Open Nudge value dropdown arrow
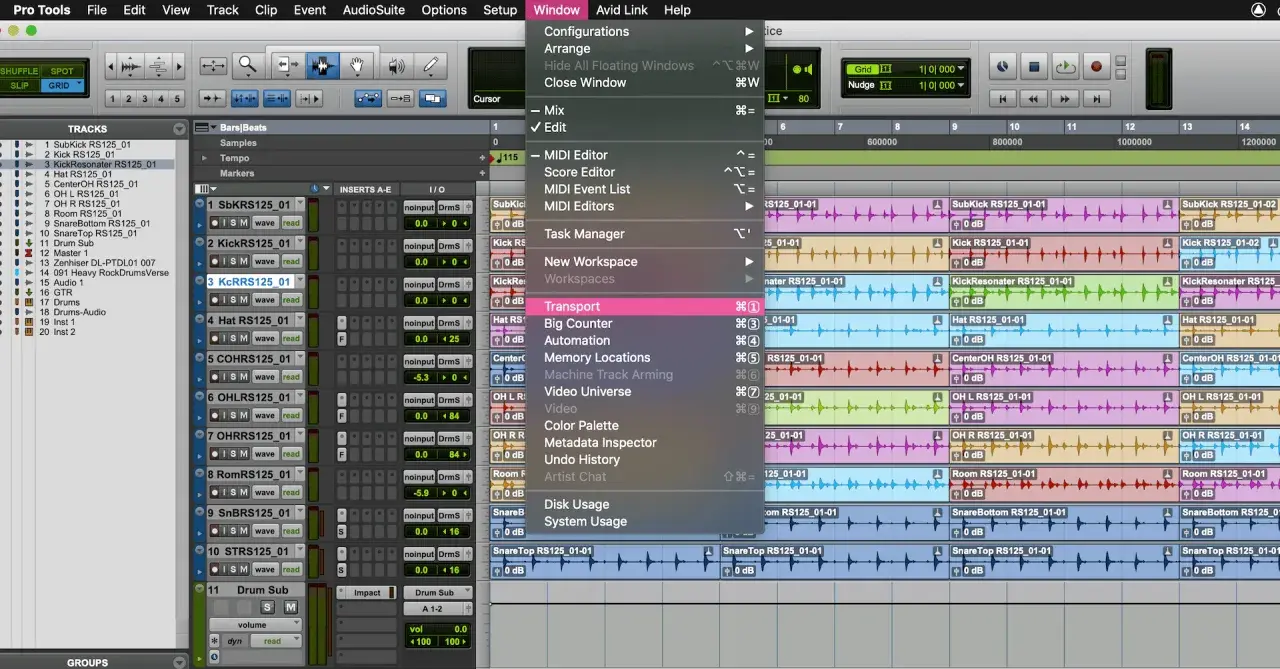Screen dimensions: 1280x669 coord(961,85)
